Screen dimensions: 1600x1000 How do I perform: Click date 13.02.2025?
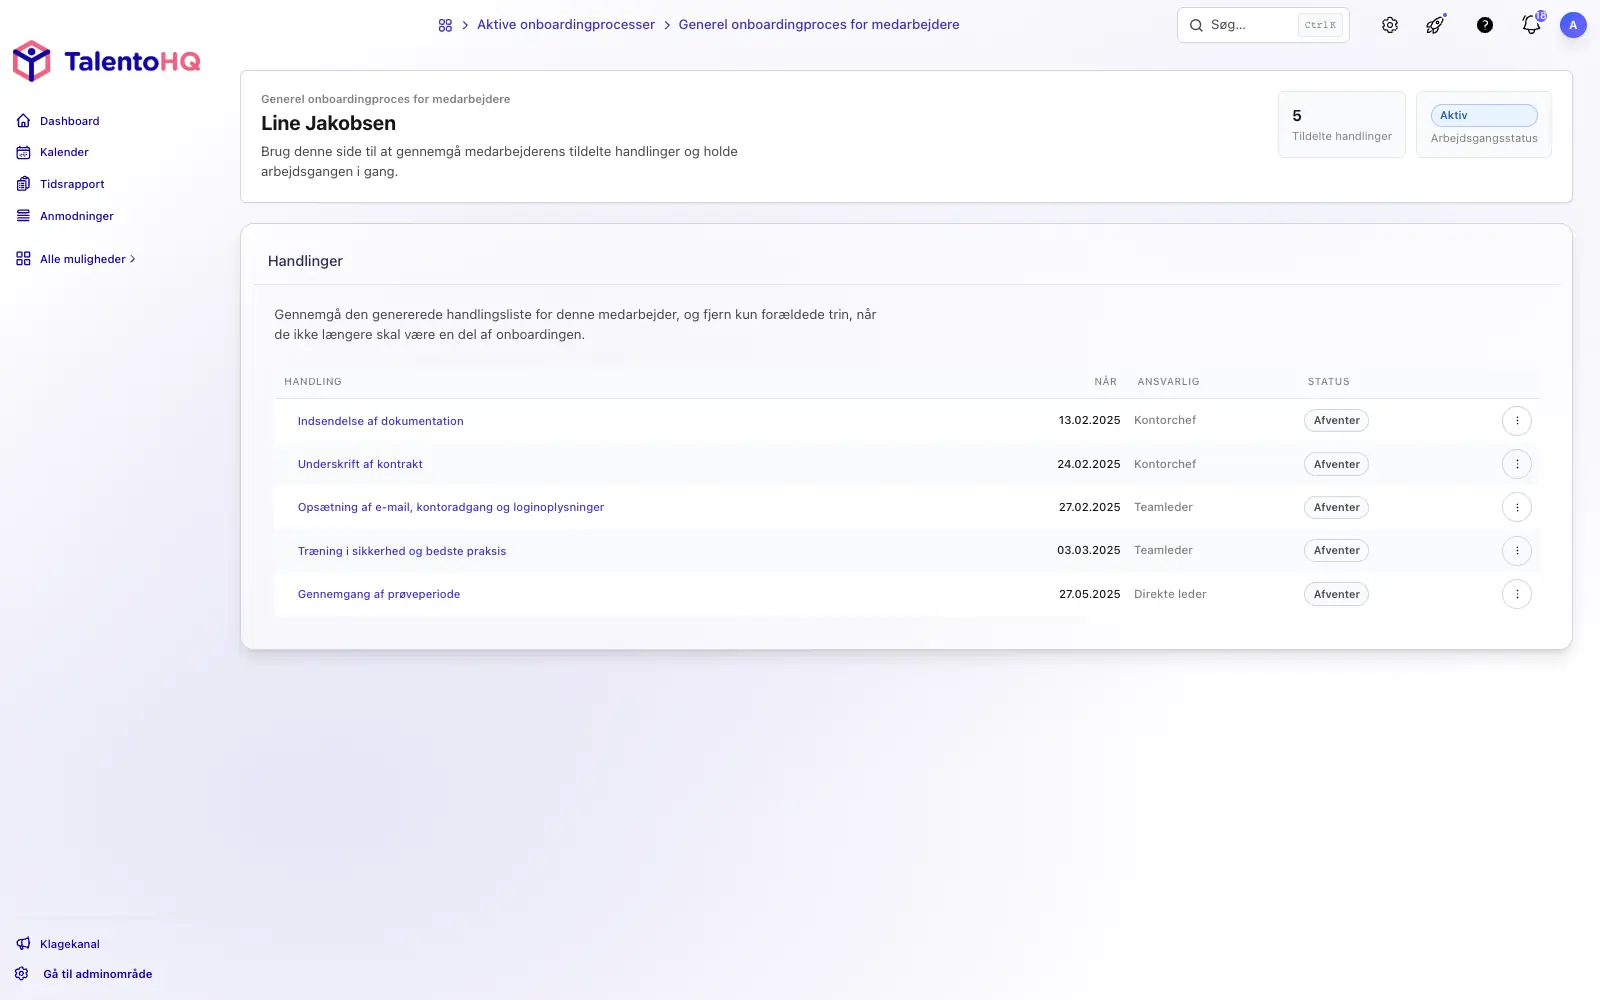1089,421
